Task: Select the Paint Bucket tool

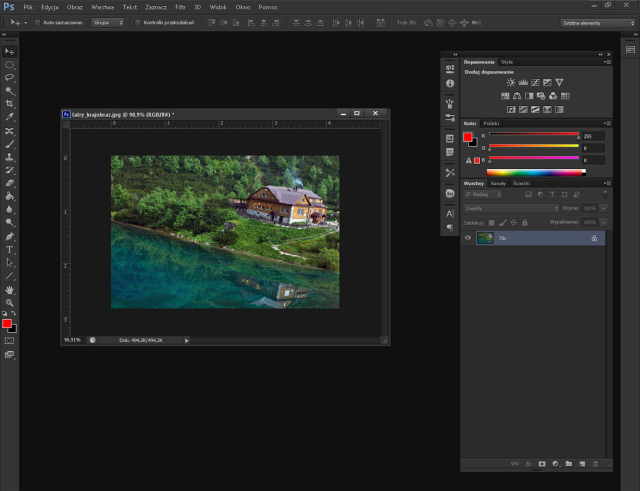Action: 9,196
